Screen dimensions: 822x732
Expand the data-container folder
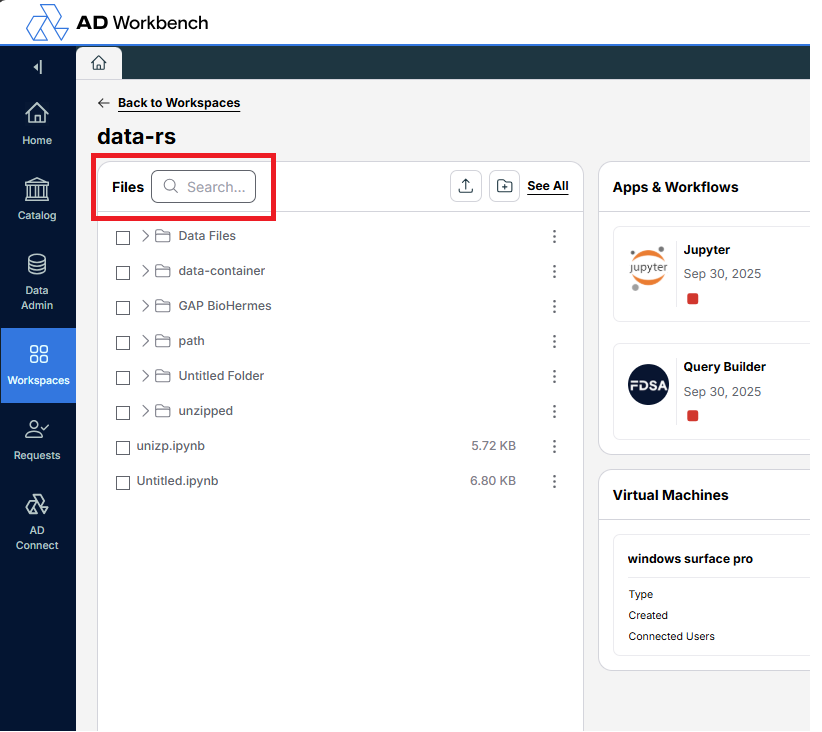click(x=145, y=271)
